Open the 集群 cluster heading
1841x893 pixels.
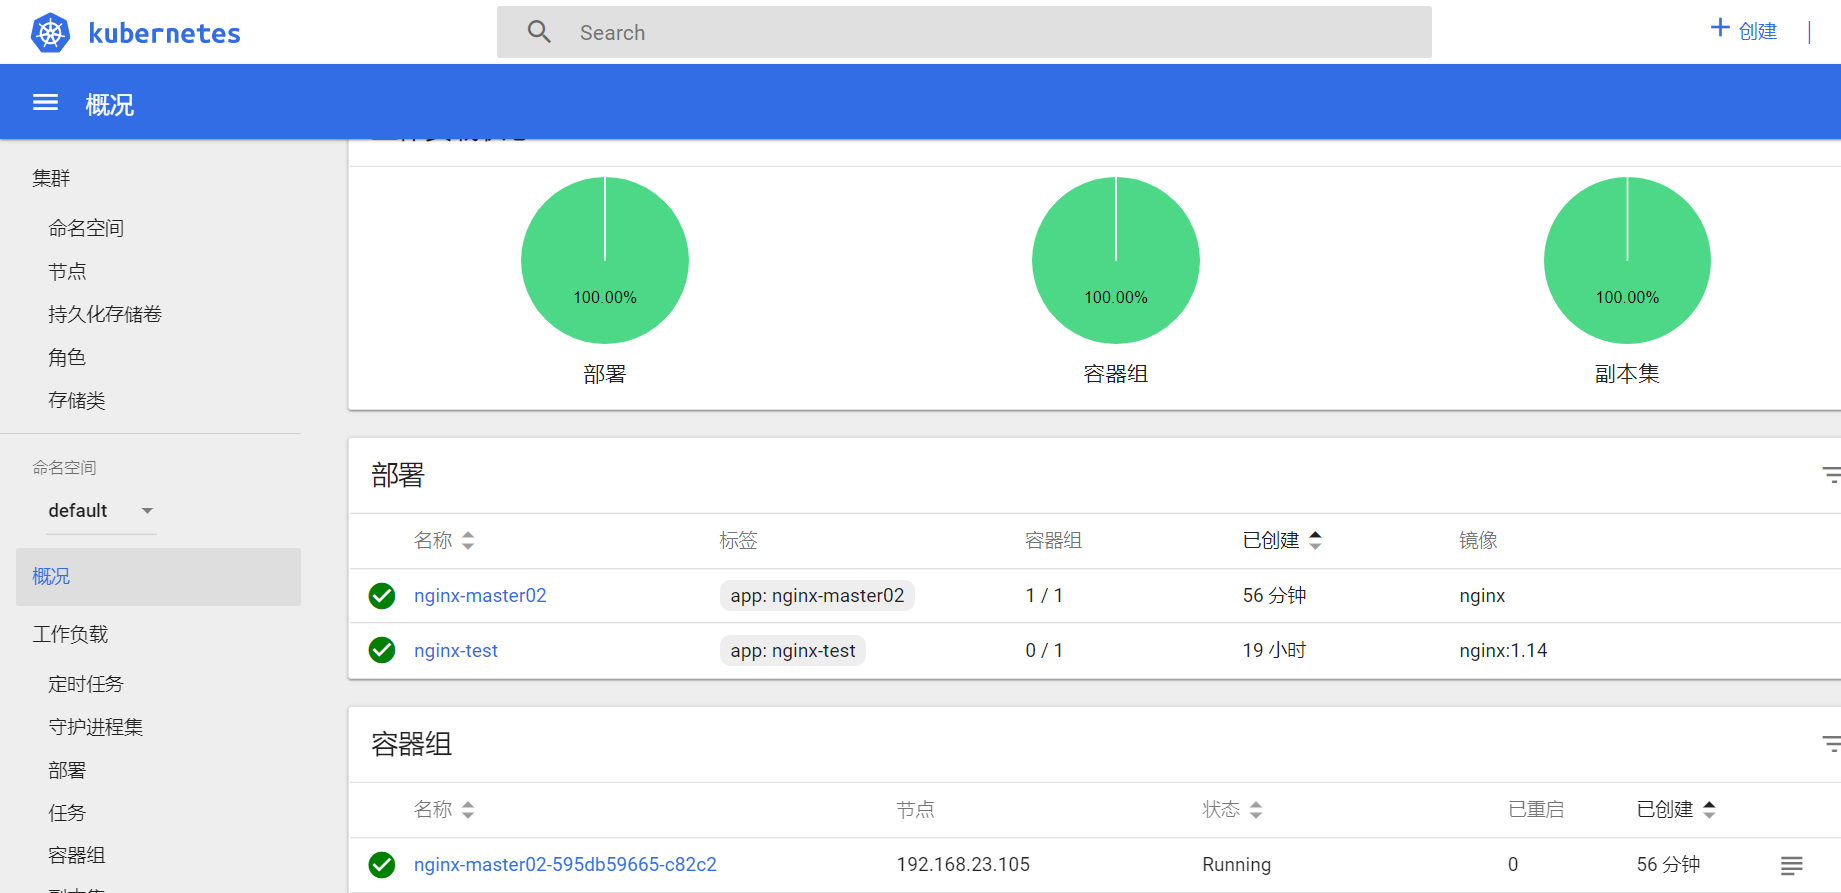pos(51,178)
